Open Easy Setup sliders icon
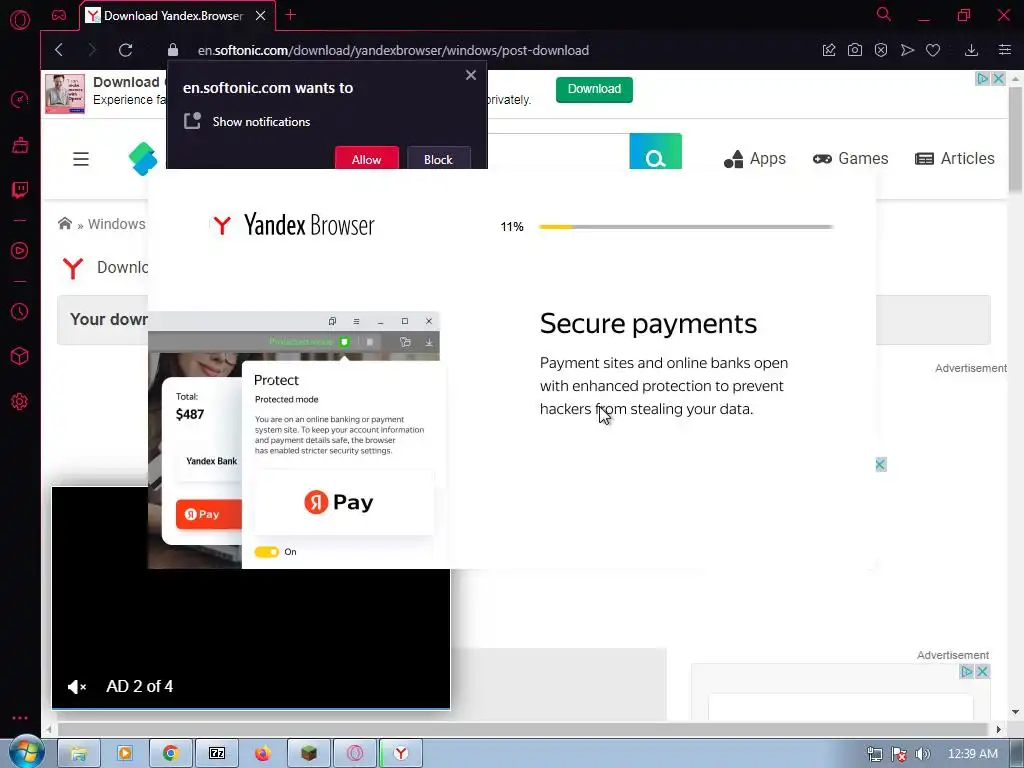The image size is (1024, 768). [1005, 50]
